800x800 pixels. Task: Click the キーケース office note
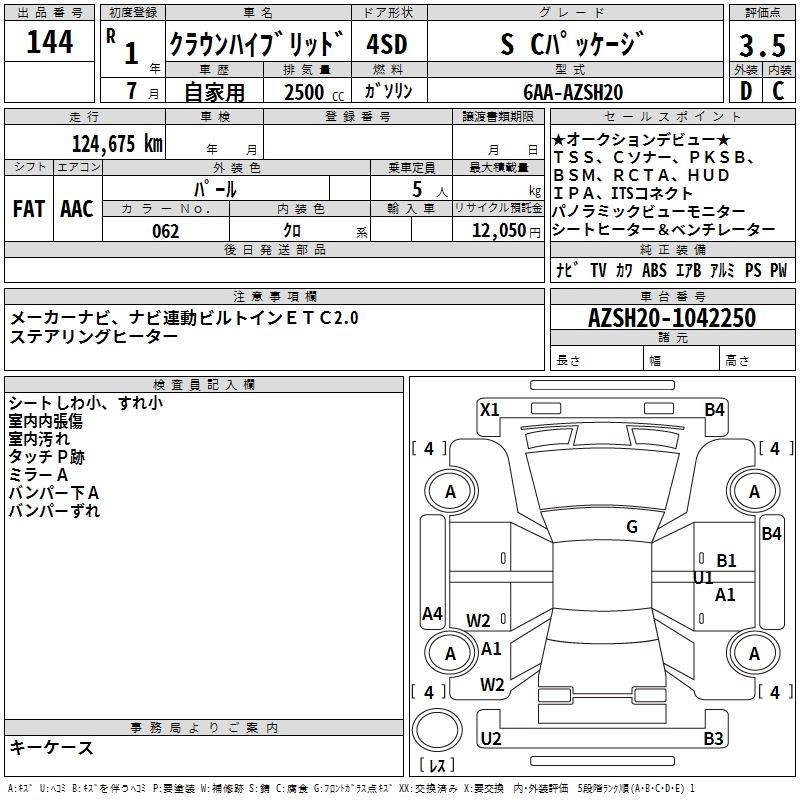[52, 747]
